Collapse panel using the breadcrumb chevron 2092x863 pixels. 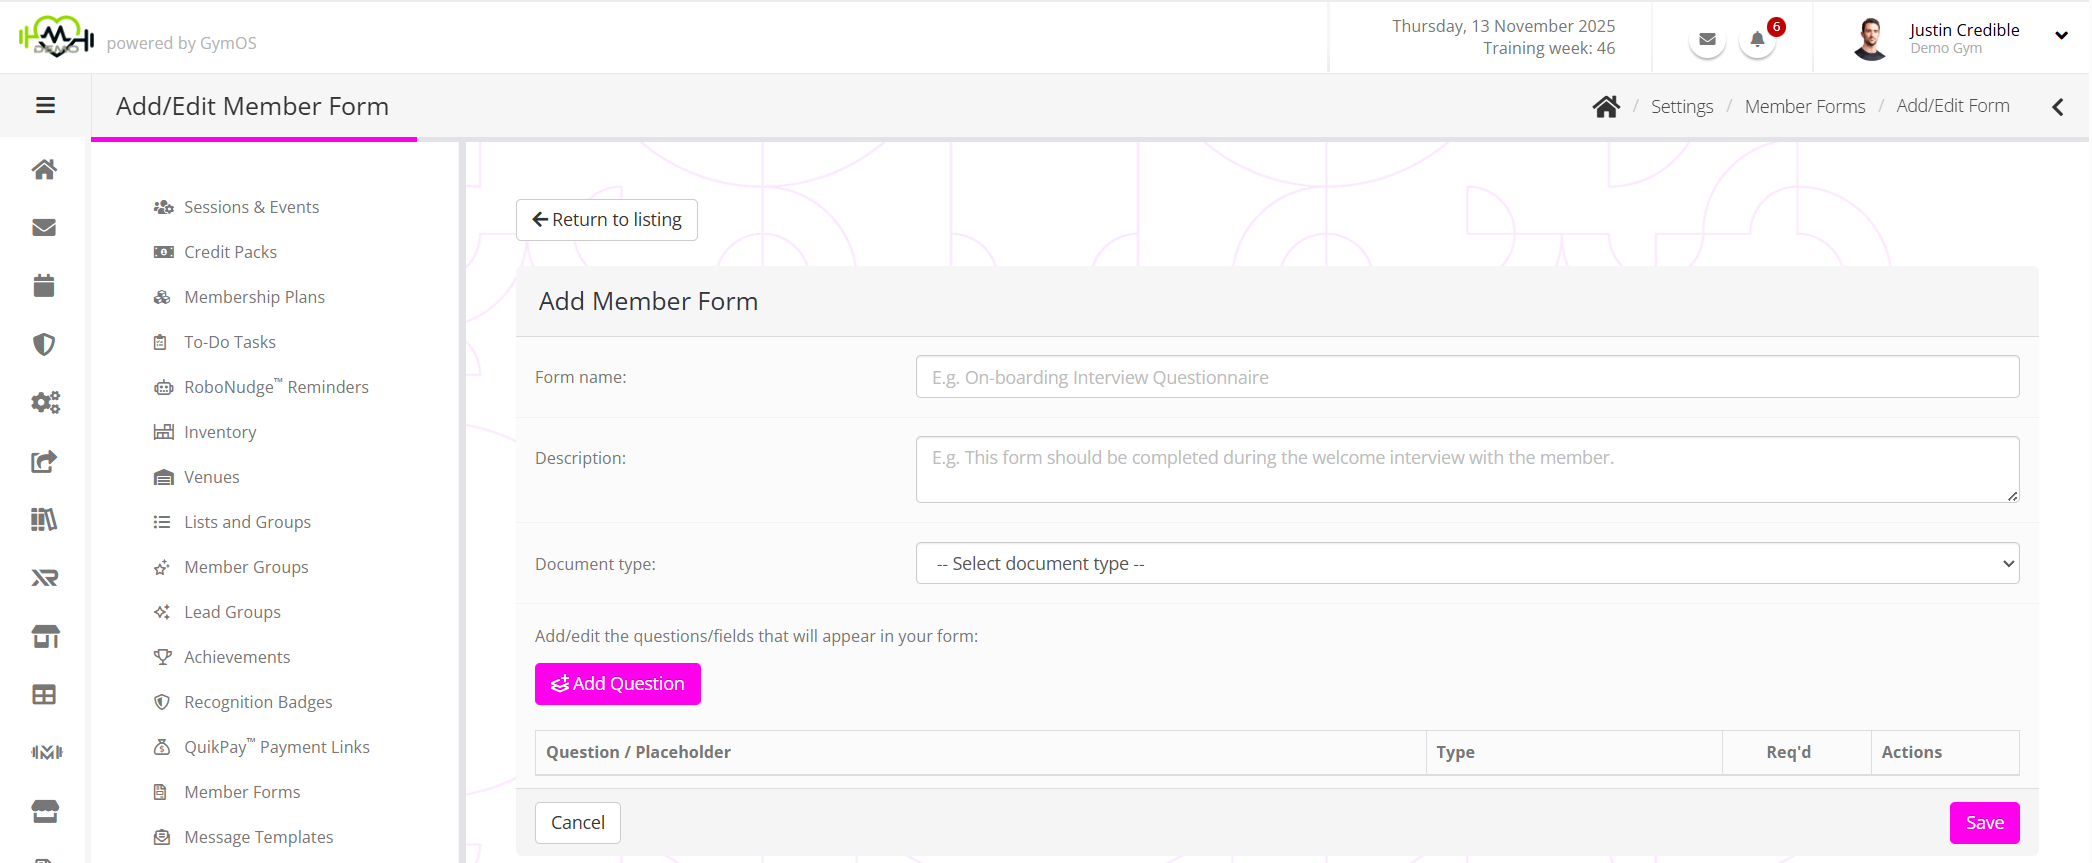[x=2057, y=107]
